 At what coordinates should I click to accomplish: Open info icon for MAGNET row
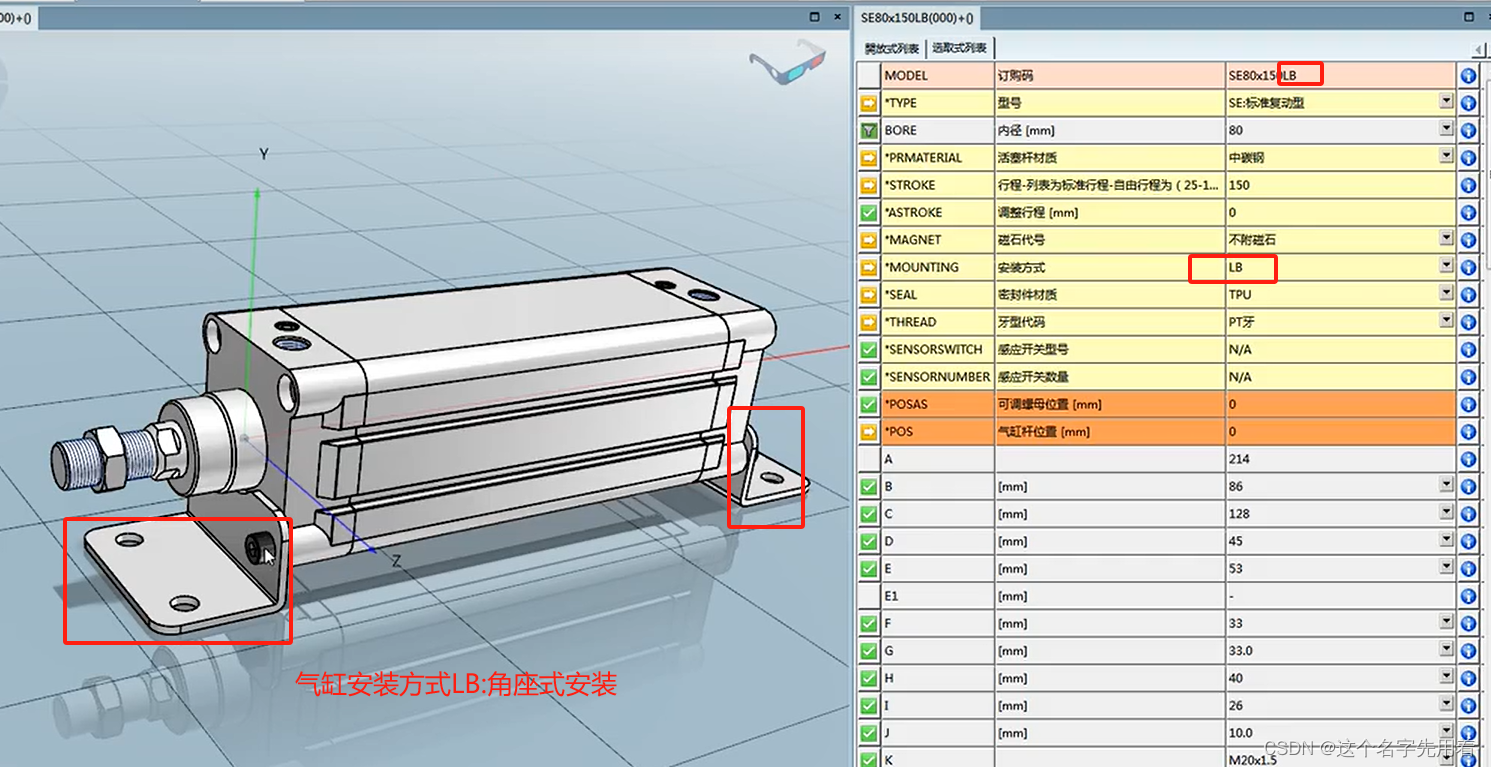pos(1468,240)
